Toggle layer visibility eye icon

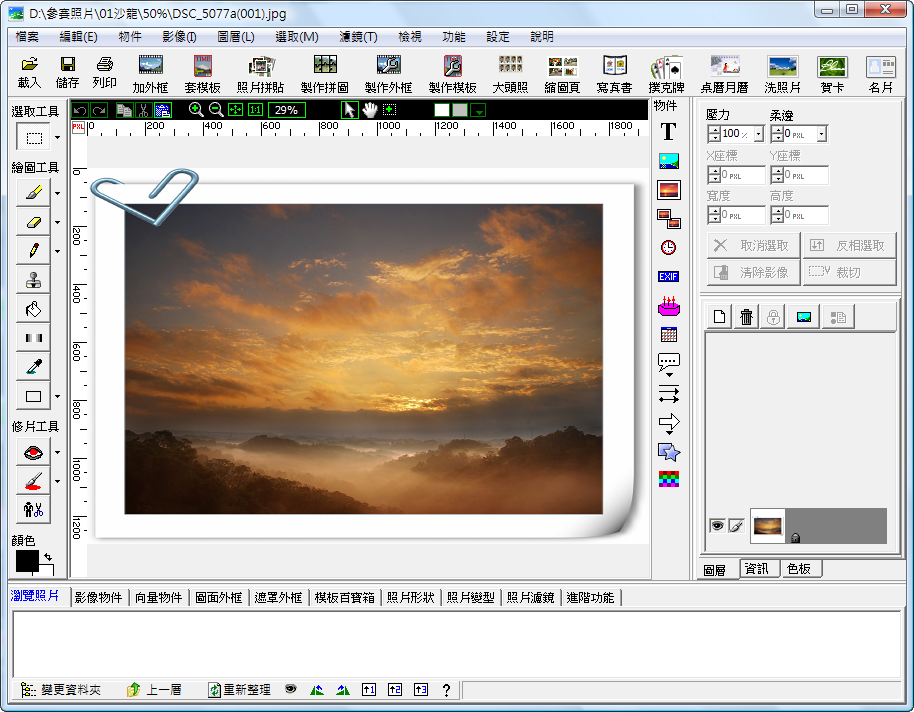click(x=716, y=526)
